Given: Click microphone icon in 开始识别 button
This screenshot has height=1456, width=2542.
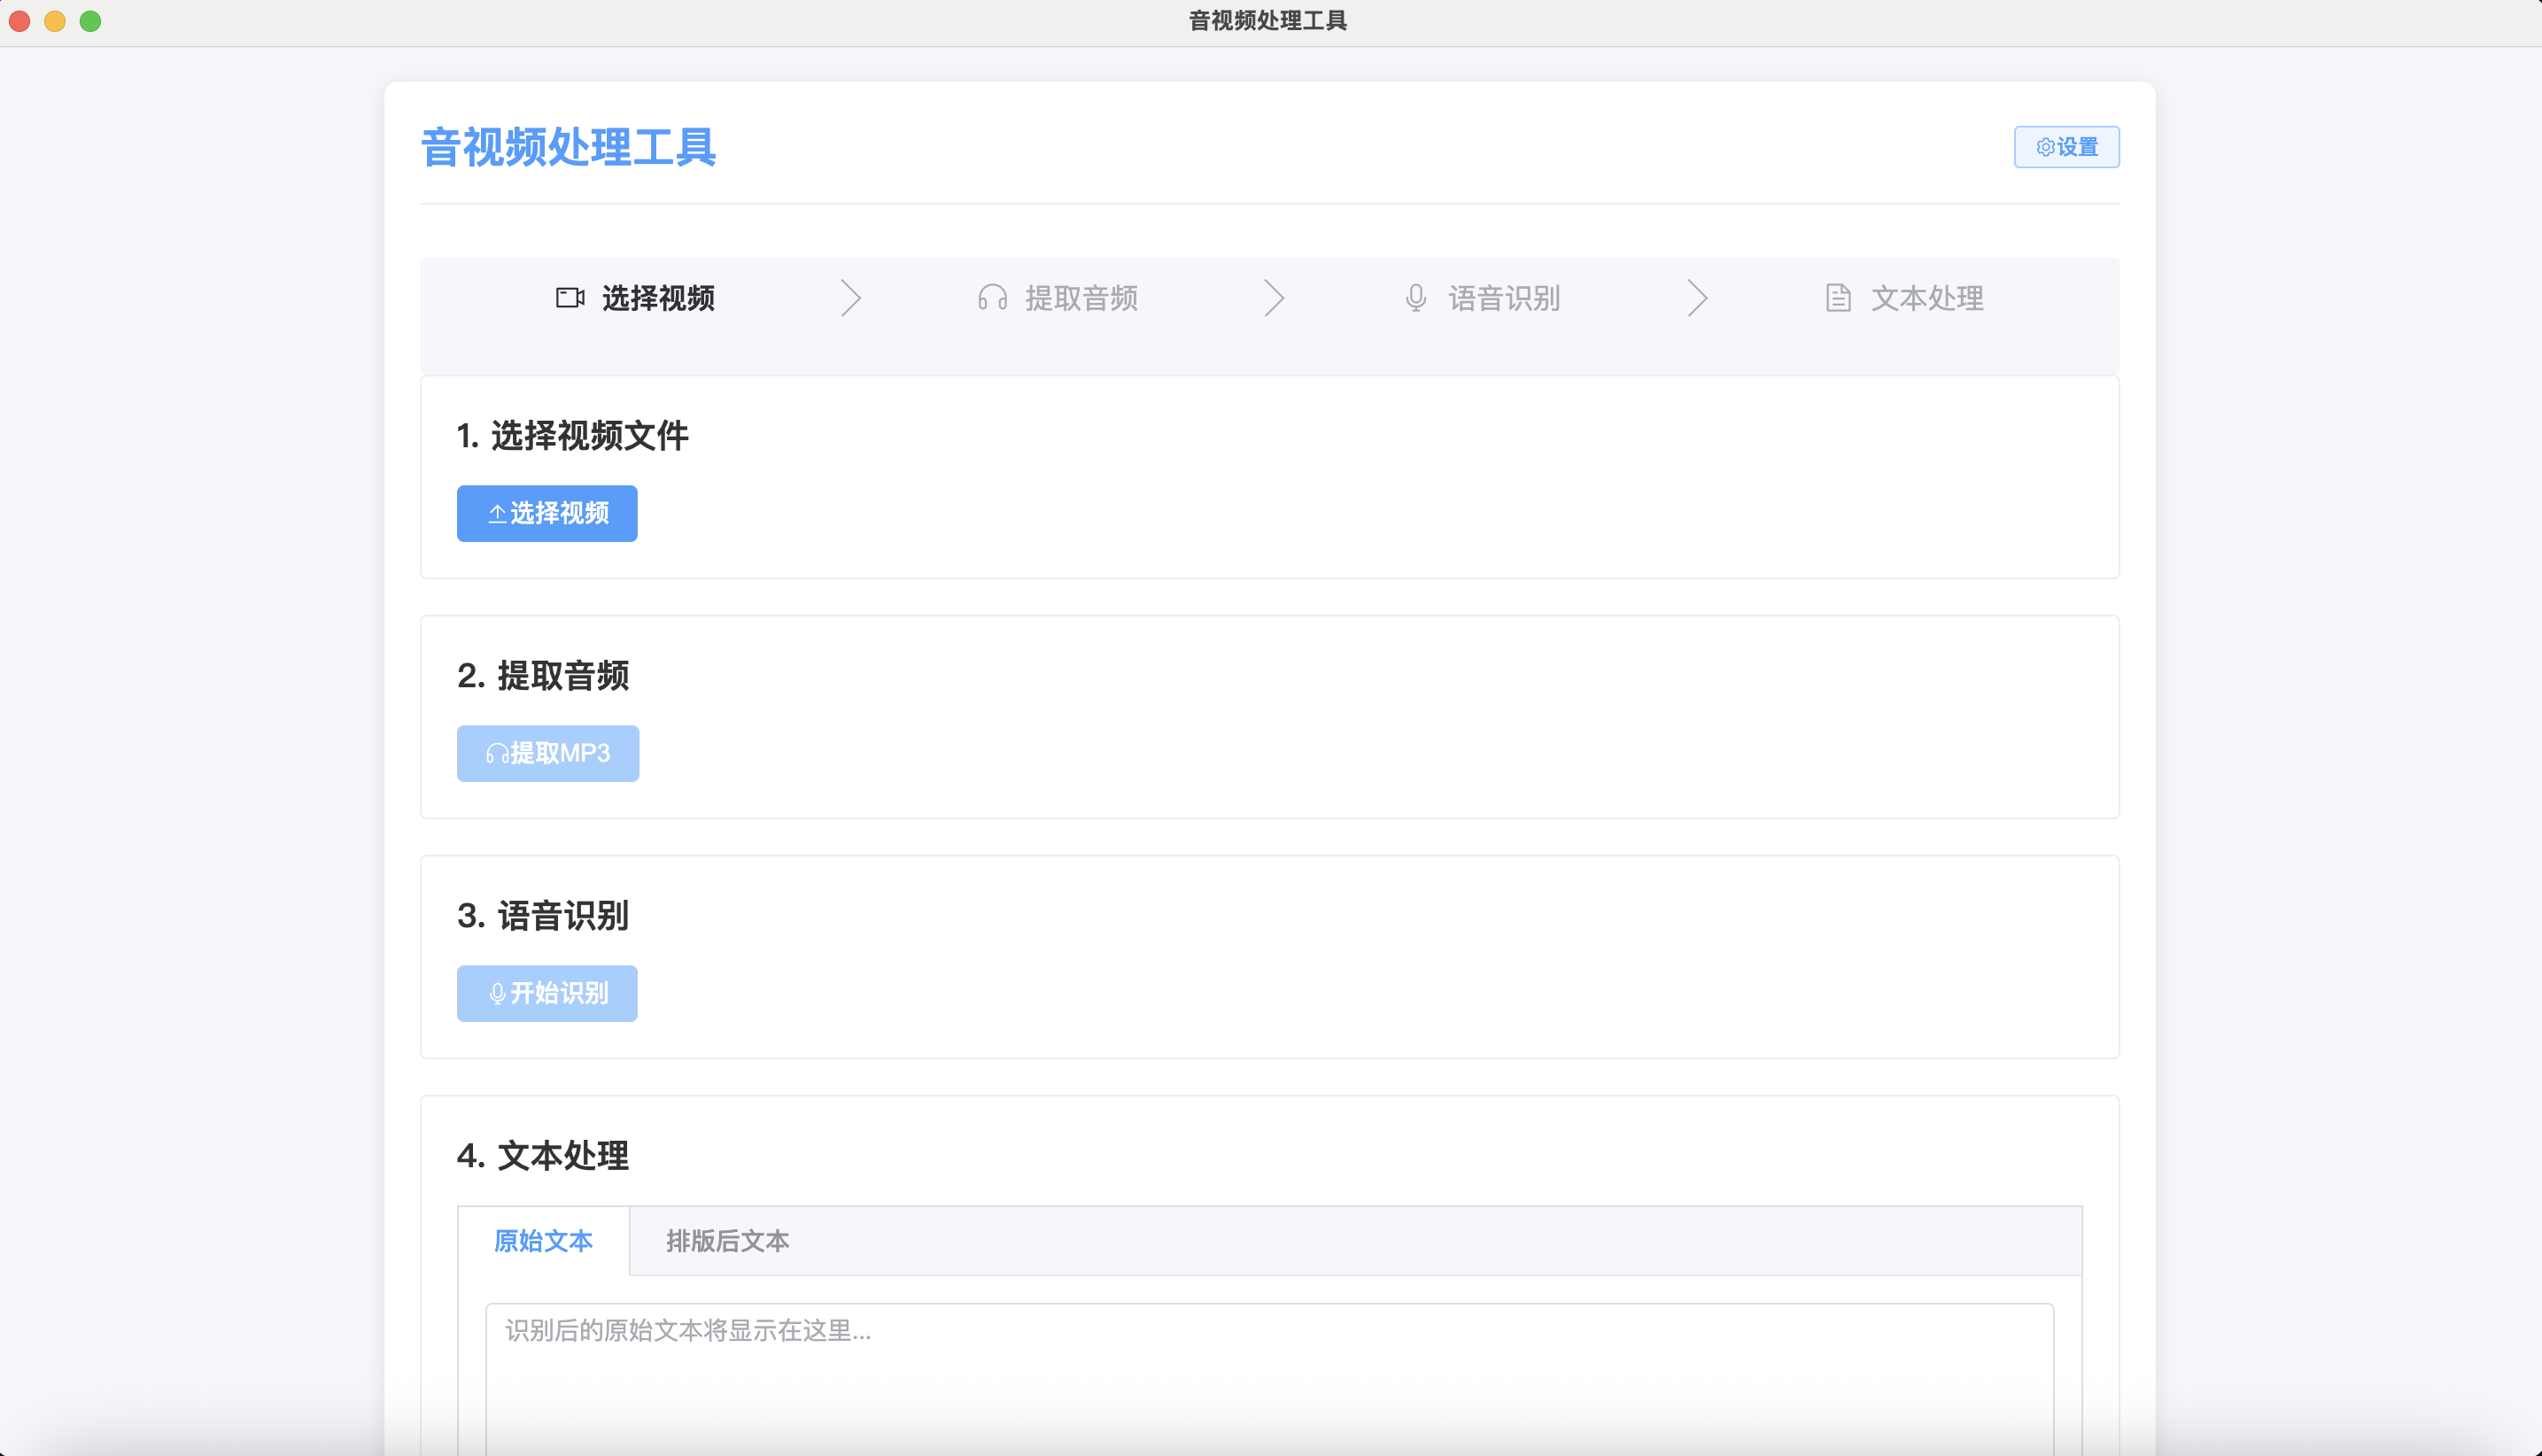Looking at the screenshot, I should (x=497, y=994).
